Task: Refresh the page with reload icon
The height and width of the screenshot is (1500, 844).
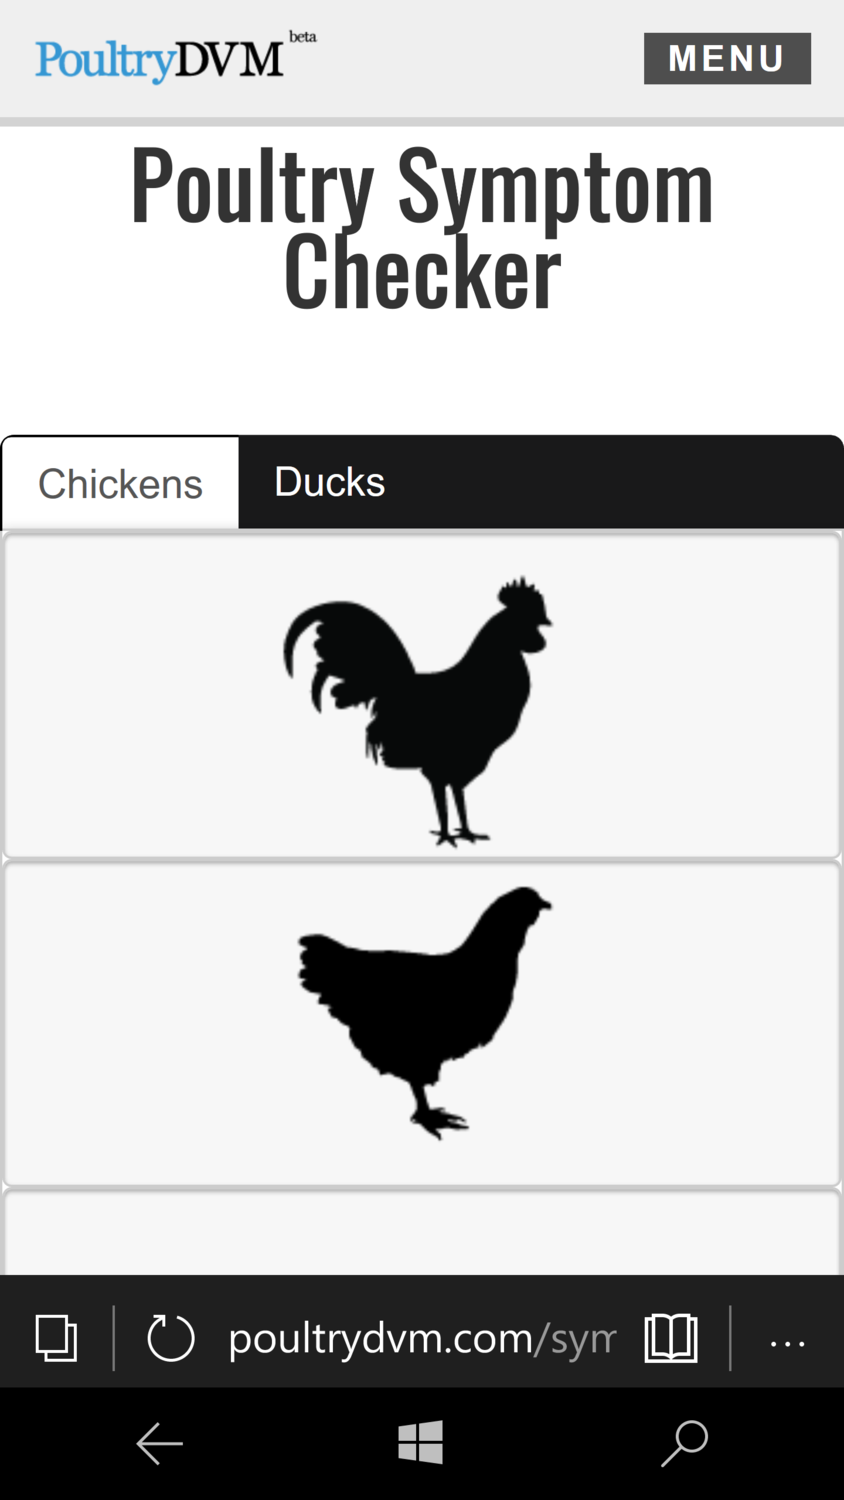Action: click(170, 1338)
